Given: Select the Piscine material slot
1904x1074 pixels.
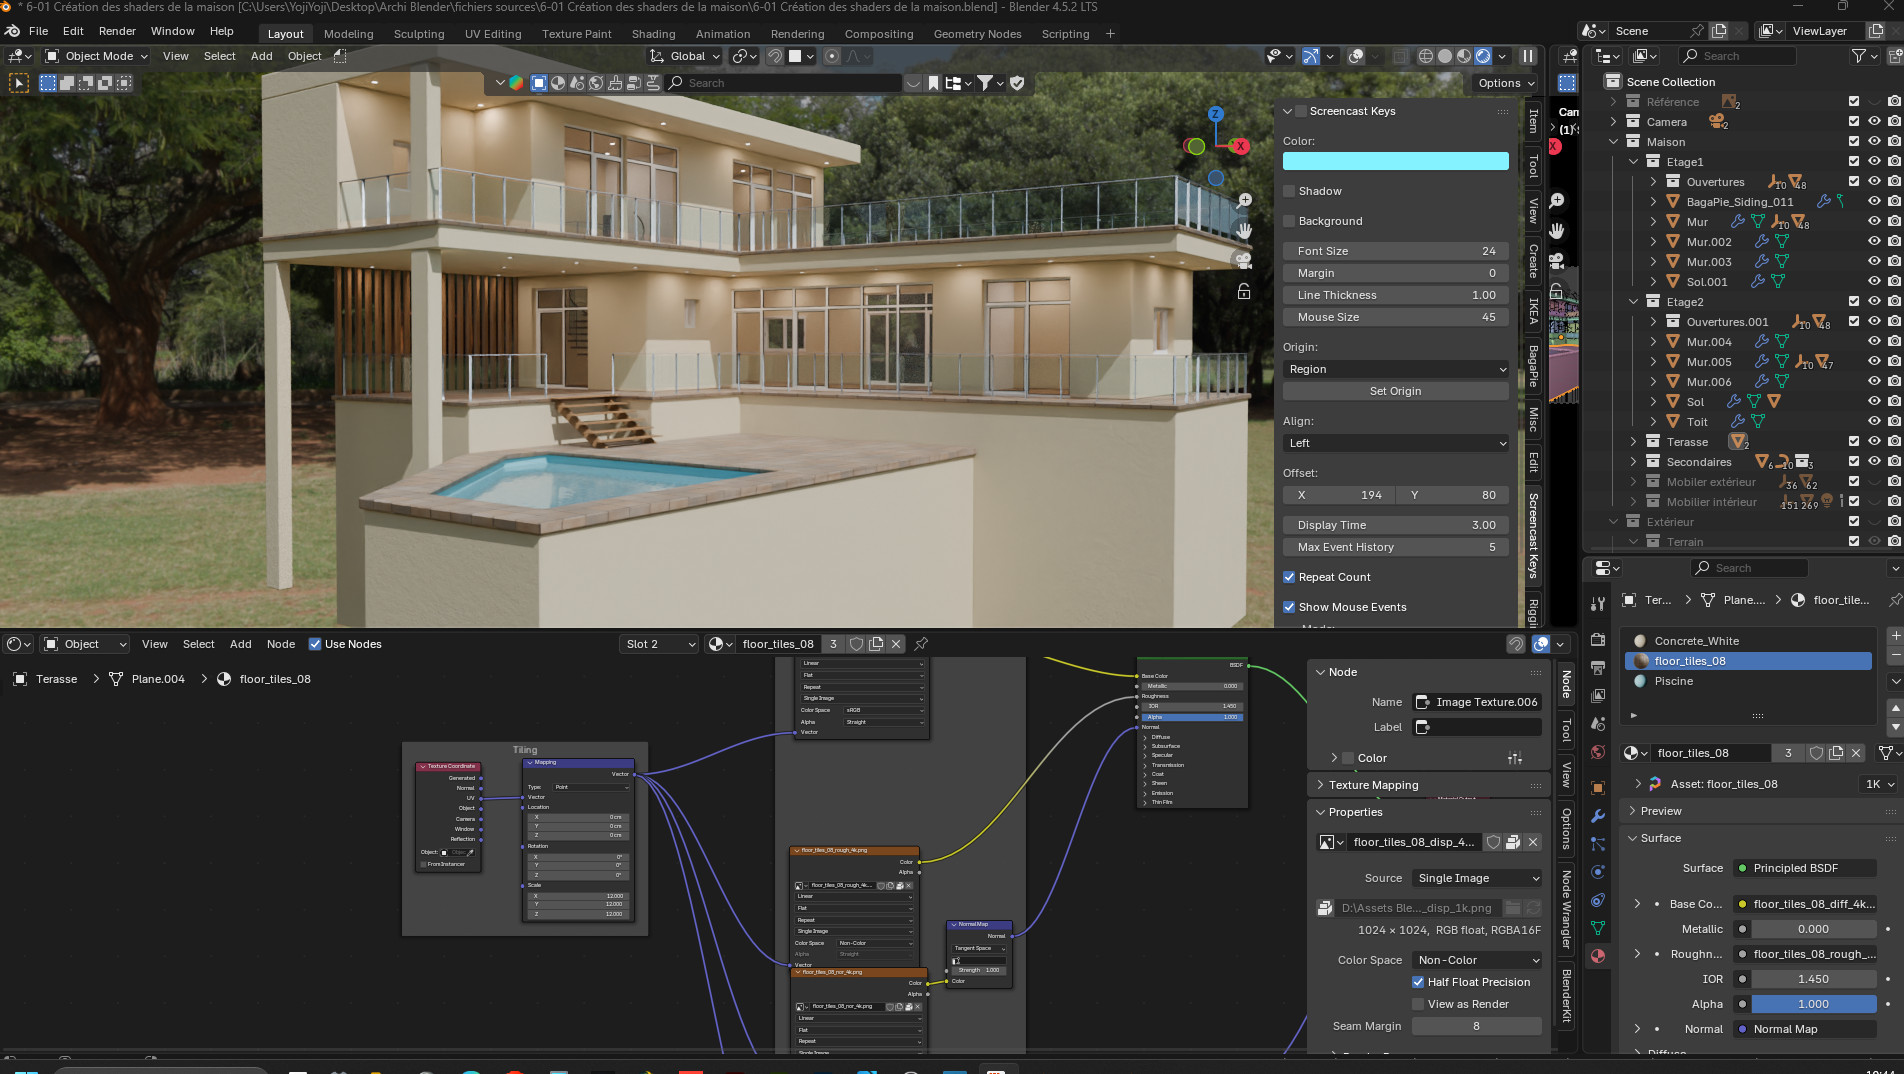Looking at the screenshot, I should (x=1674, y=681).
